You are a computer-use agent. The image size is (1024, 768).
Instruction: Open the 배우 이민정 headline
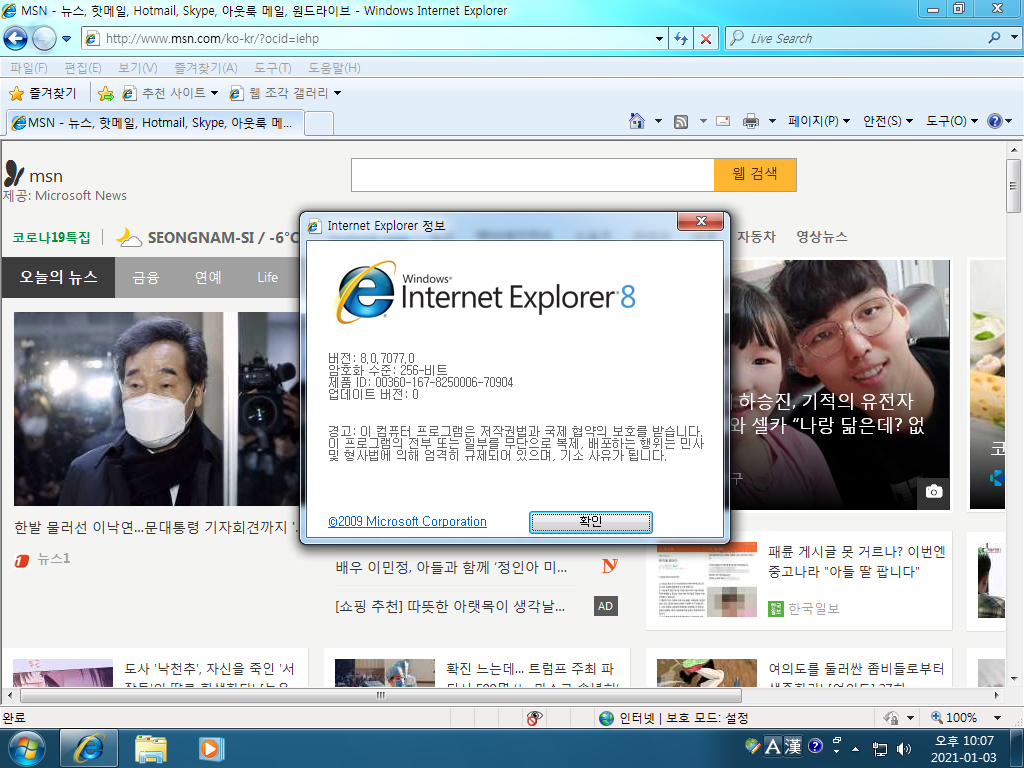(451, 568)
